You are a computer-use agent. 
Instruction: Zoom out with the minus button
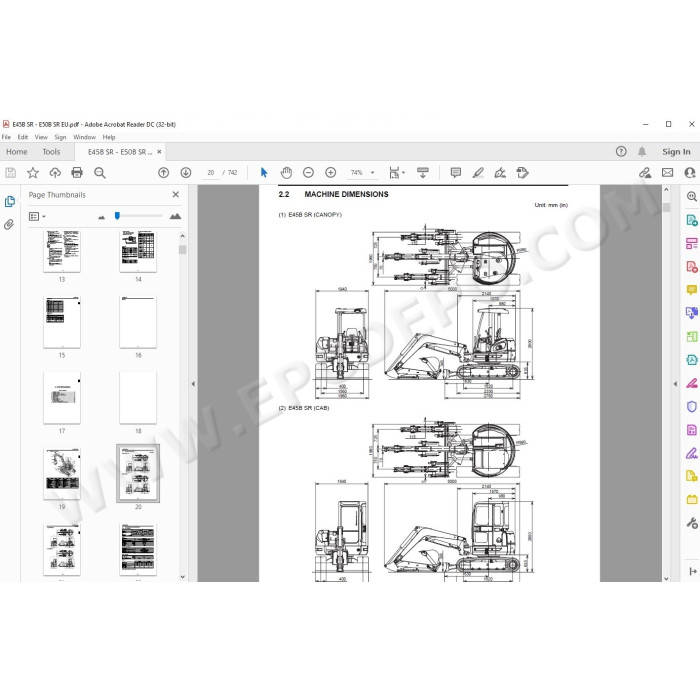point(308,172)
